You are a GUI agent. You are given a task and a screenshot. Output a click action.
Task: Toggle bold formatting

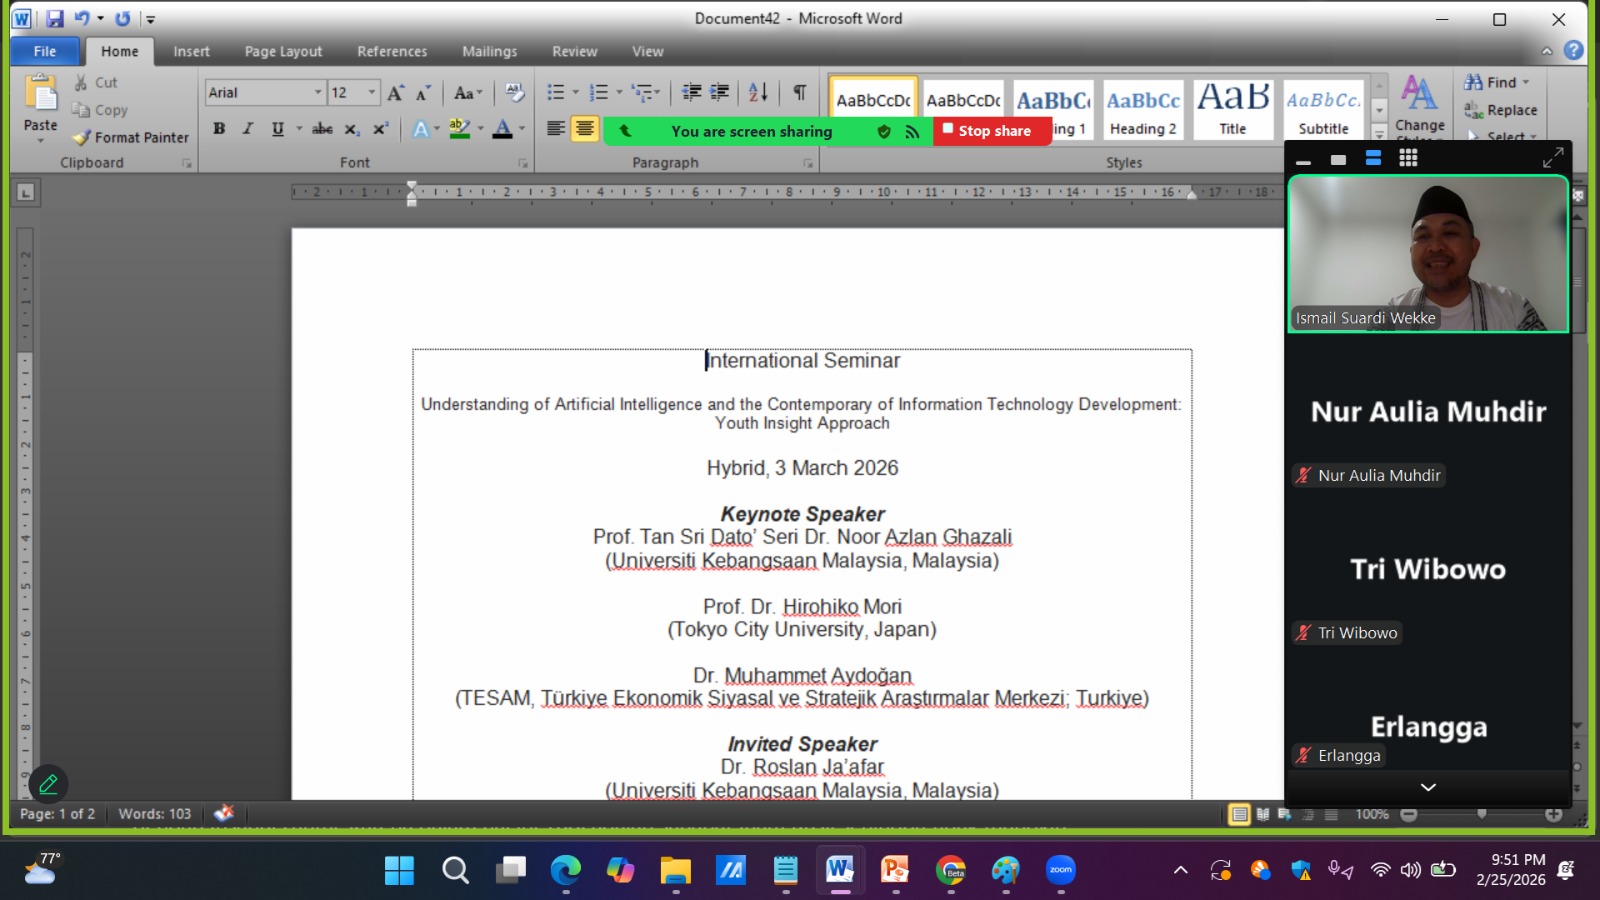219,129
